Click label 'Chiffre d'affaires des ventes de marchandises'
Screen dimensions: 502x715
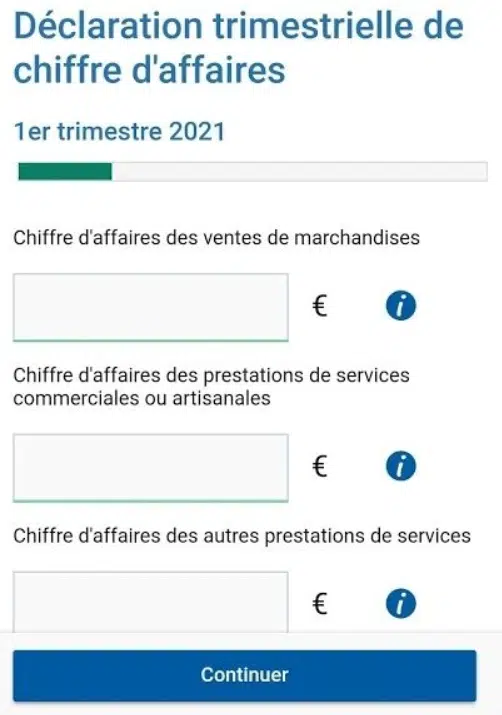pos(217,238)
